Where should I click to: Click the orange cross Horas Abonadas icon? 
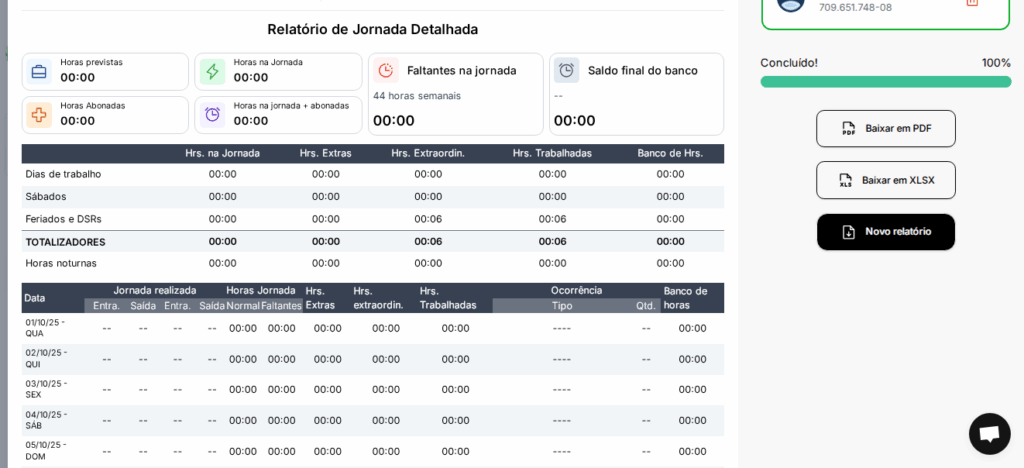(x=39, y=114)
